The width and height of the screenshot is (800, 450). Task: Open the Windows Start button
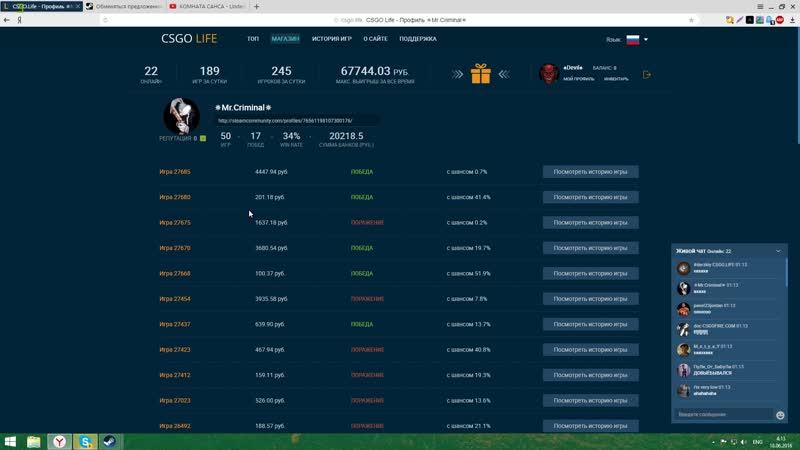10,441
